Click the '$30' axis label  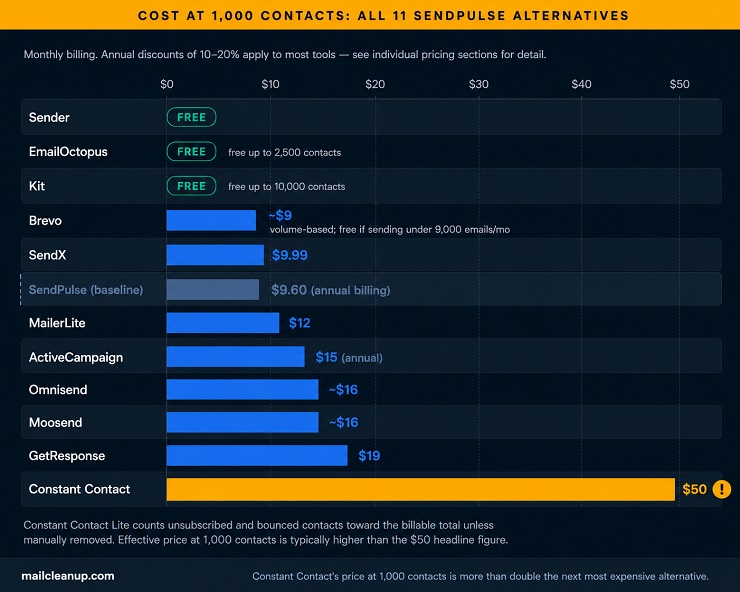pyautogui.click(x=479, y=84)
